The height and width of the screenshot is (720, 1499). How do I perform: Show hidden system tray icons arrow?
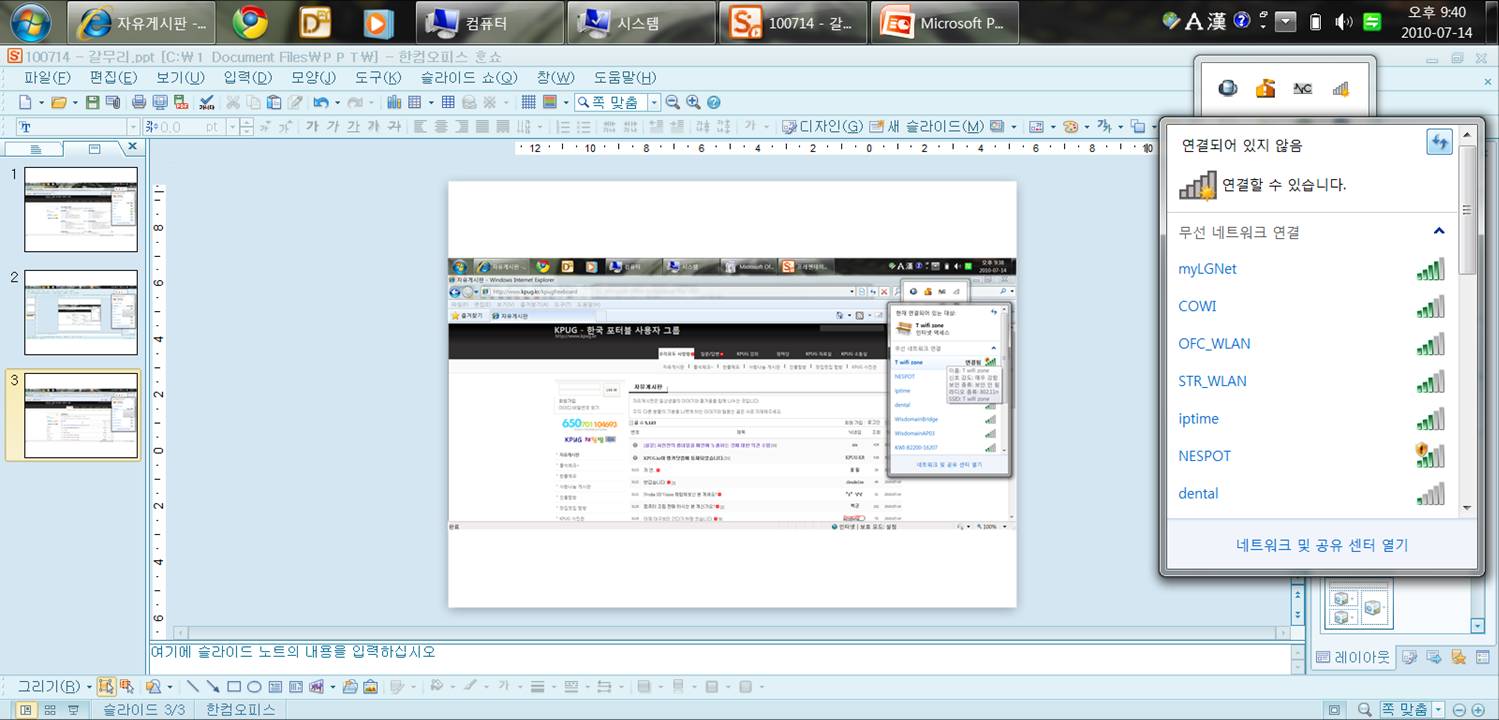(1286, 22)
